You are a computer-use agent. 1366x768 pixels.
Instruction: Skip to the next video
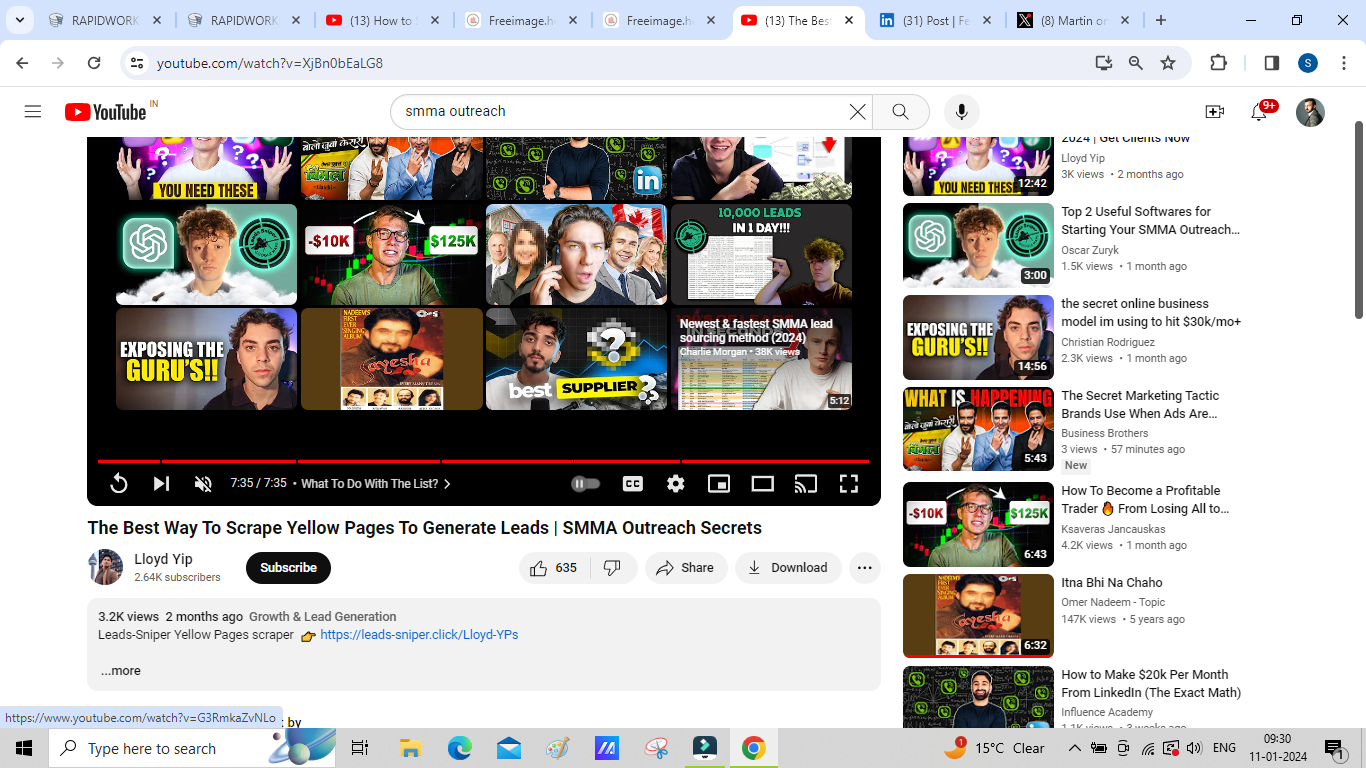click(x=161, y=484)
